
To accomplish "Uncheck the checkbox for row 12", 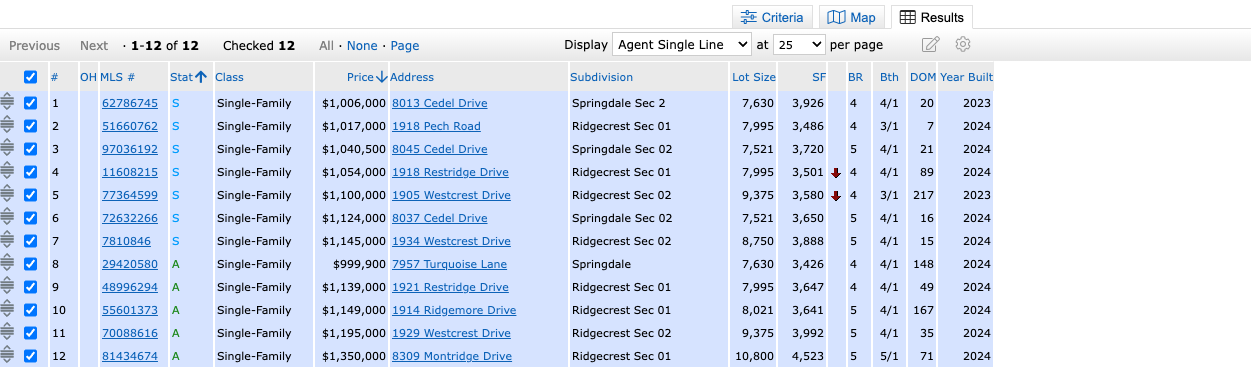I will pos(30,356).
